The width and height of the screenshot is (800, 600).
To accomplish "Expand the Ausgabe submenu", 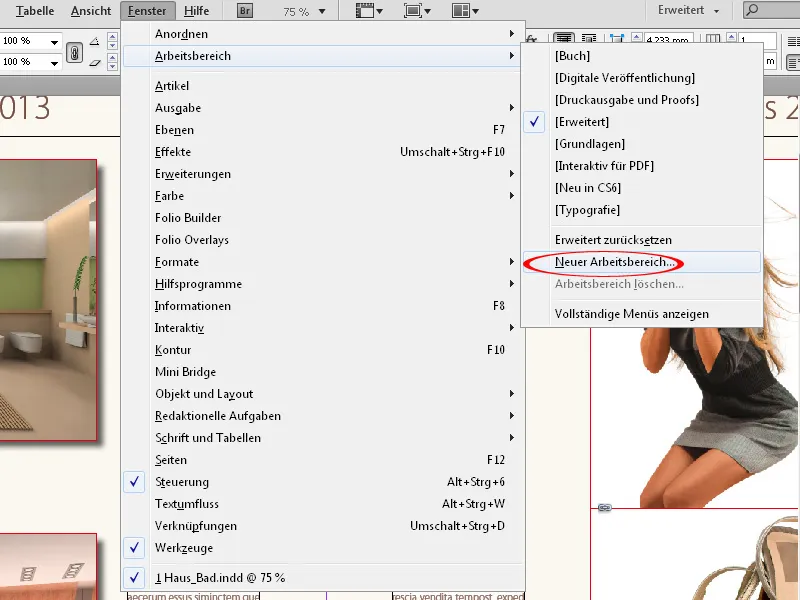I will click(x=324, y=108).
